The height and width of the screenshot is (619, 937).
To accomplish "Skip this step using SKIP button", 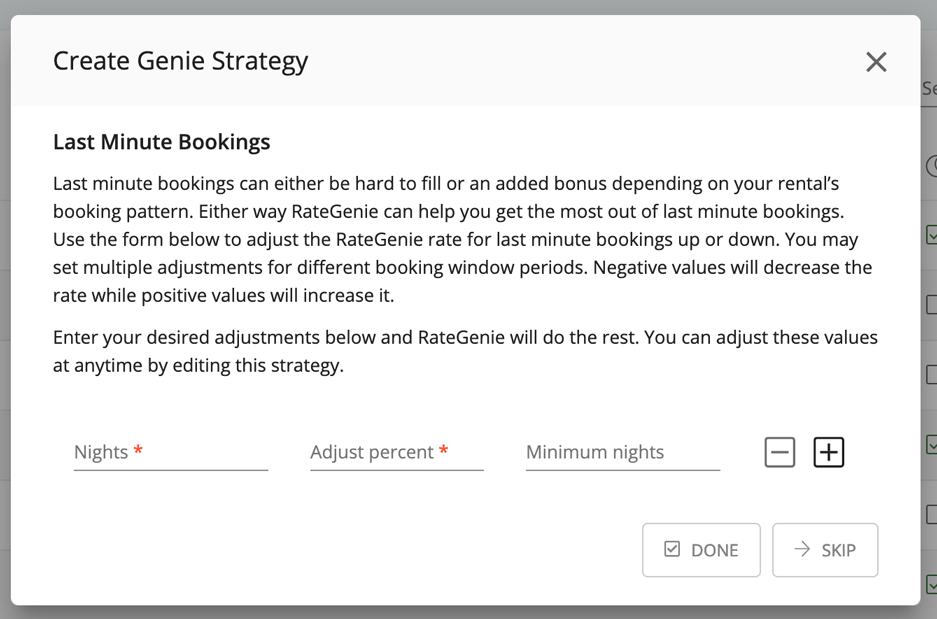I will click(825, 550).
